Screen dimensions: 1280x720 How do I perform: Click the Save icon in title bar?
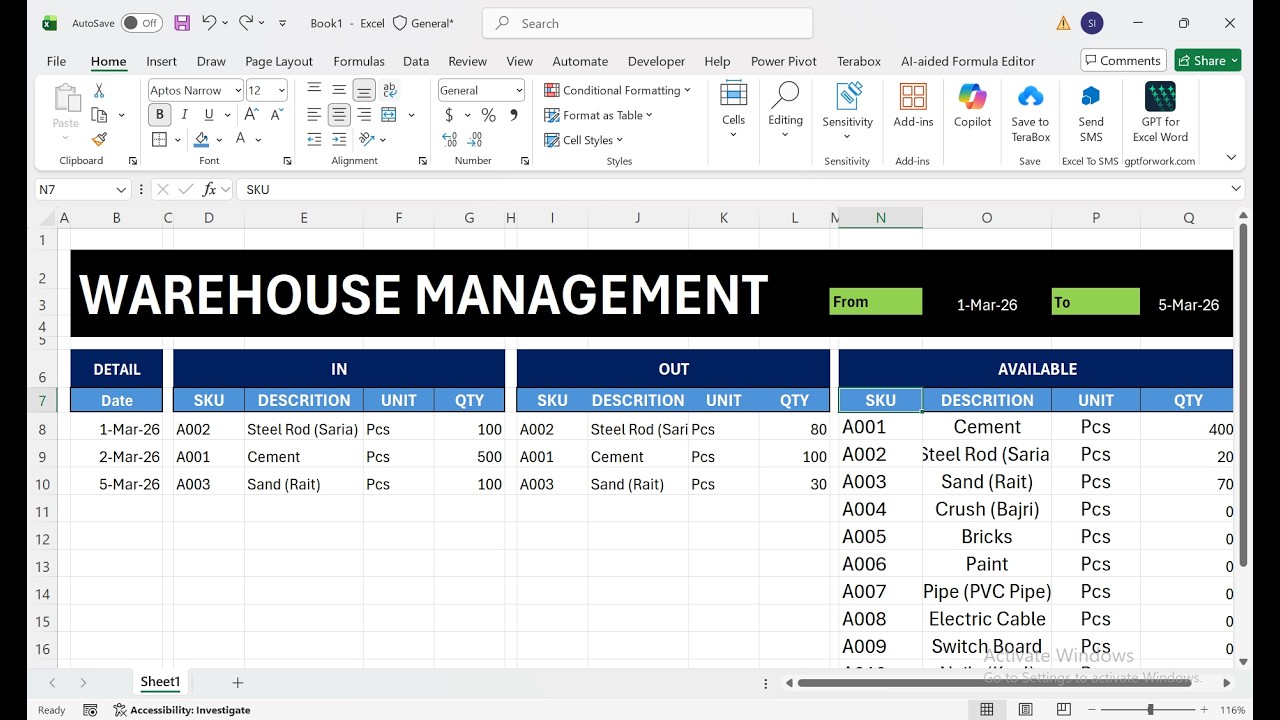[182, 22]
